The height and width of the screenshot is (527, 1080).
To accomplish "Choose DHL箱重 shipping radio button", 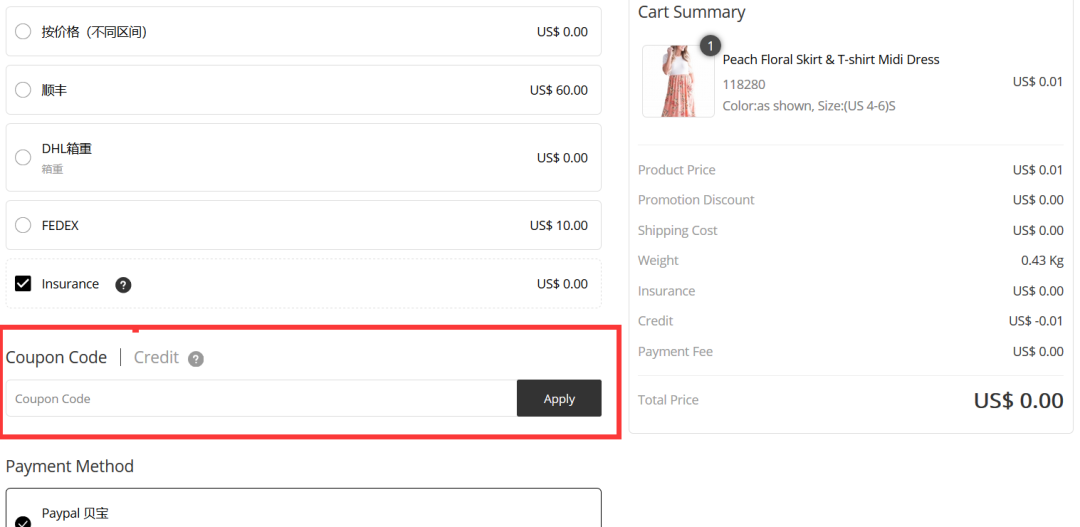I will [23, 158].
